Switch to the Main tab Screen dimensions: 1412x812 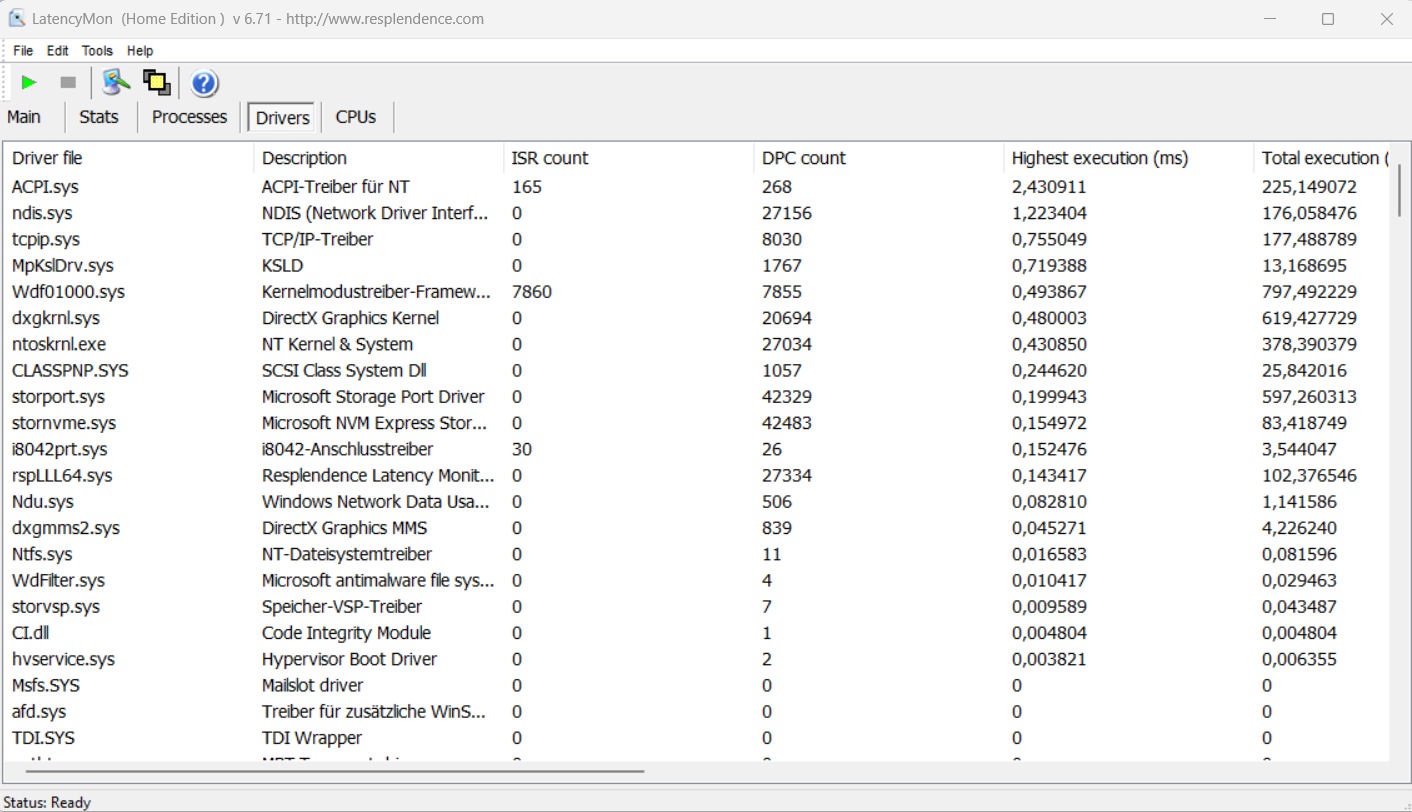(24, 117)
